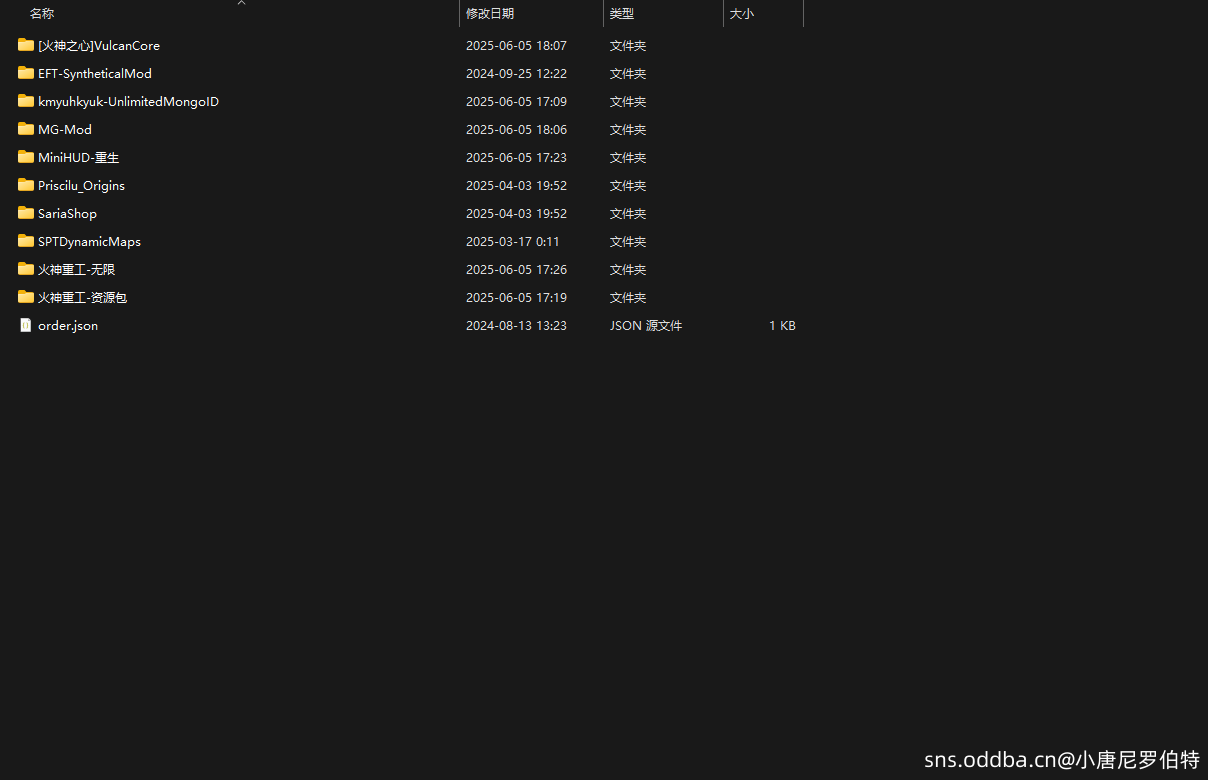Click the sort arrow above the 名称 column

tap(241, 3)
